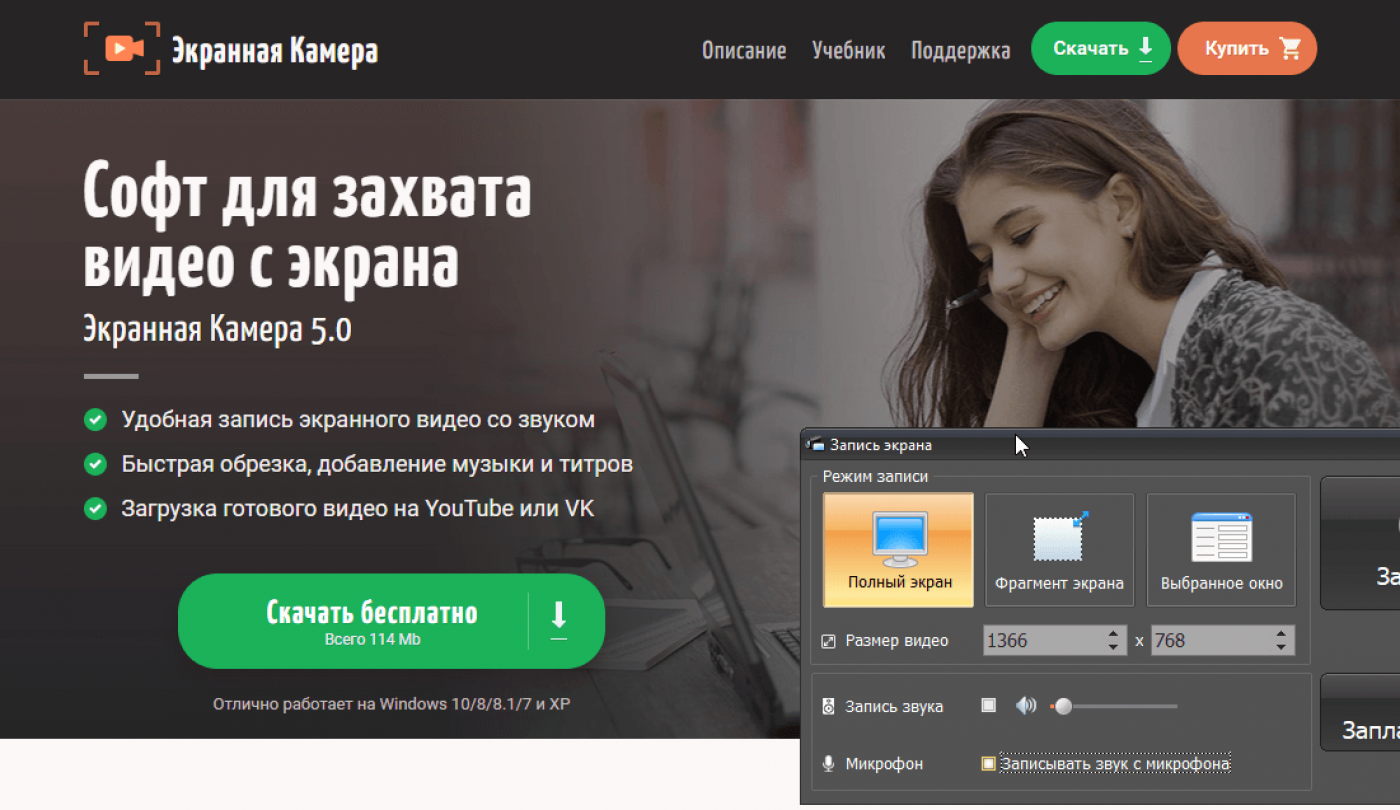Viewport: 1400px width, 810px height.
Task: Click the Экранная Камера site title text
Action: tap(275, 50)
